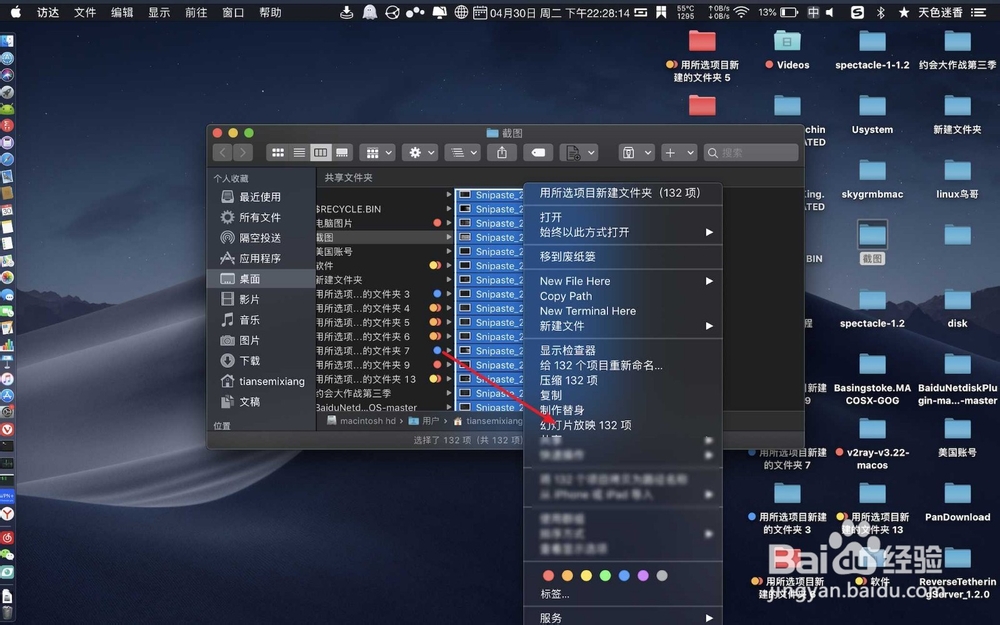Screen dimensions: 1000x625
Task: Click macintosh hd in the path bar
Action: pyautogui.click(x=361, y=421)
